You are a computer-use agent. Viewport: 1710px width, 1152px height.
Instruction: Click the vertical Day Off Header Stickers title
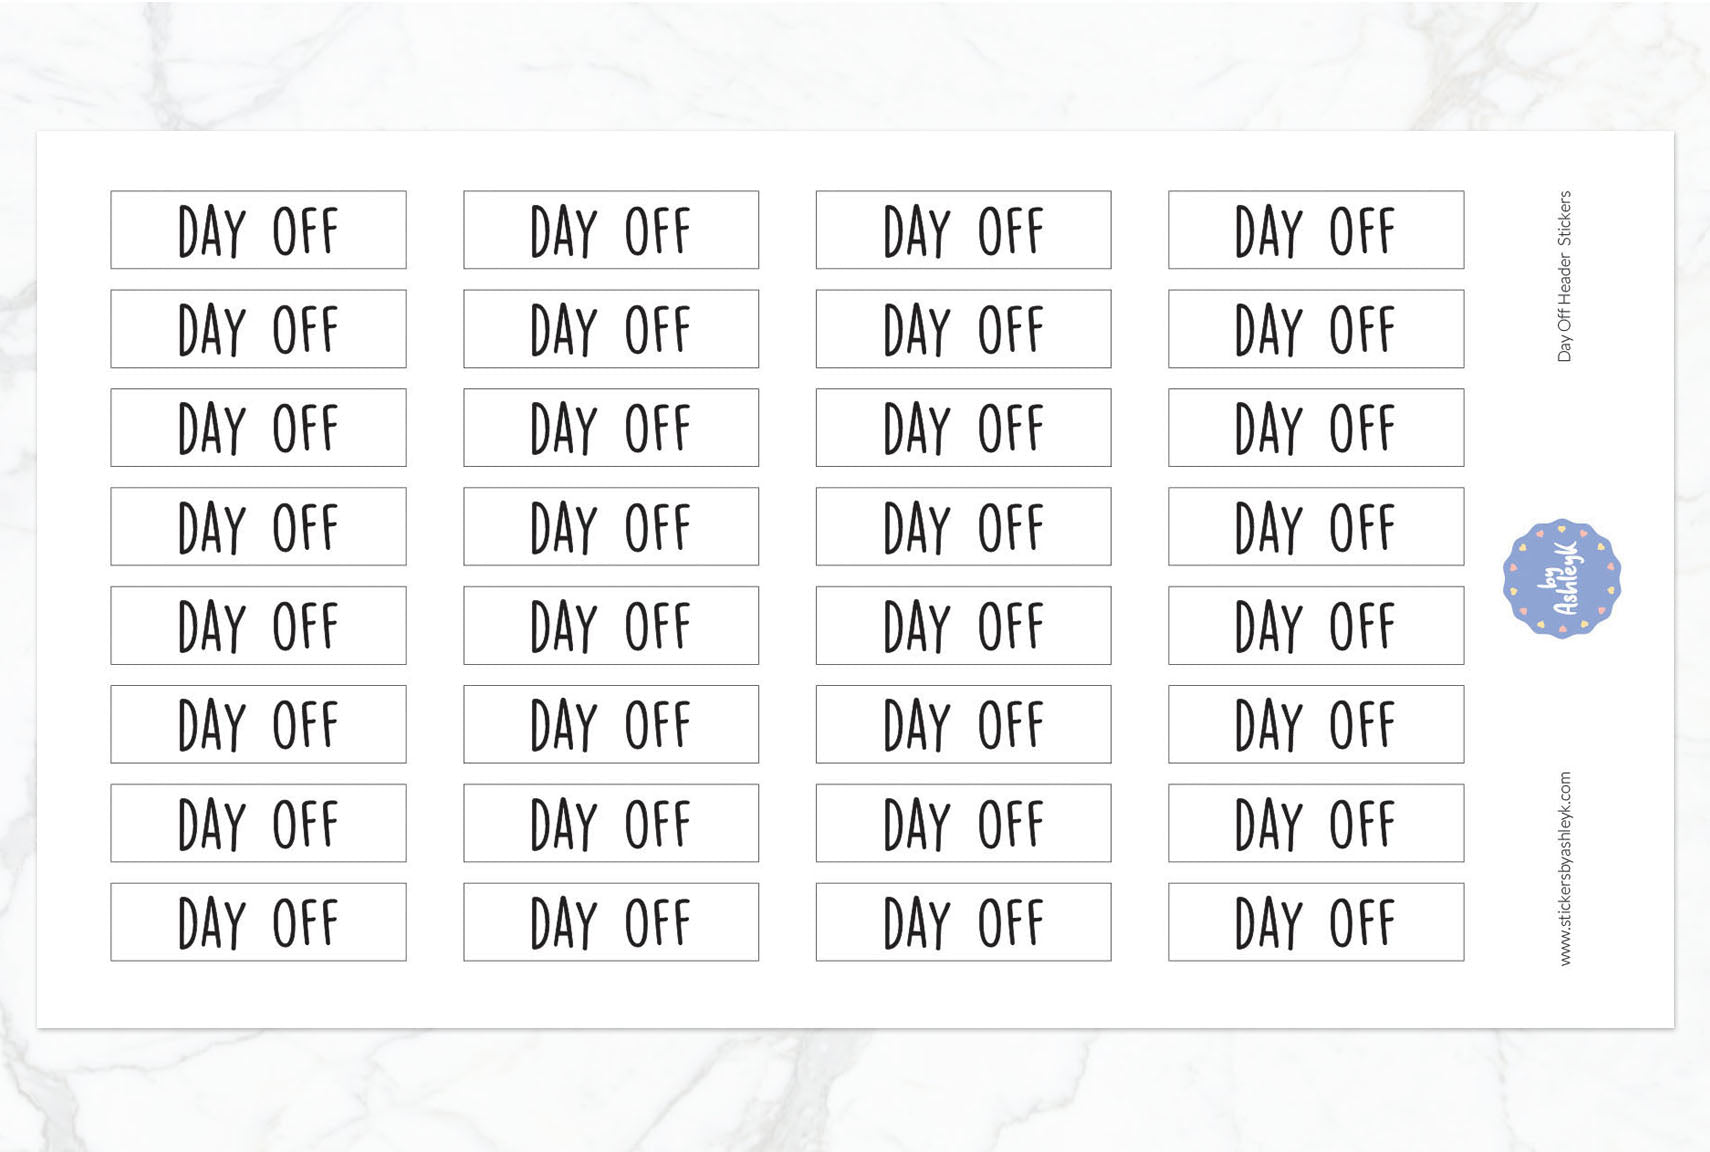click(1565, 276)
